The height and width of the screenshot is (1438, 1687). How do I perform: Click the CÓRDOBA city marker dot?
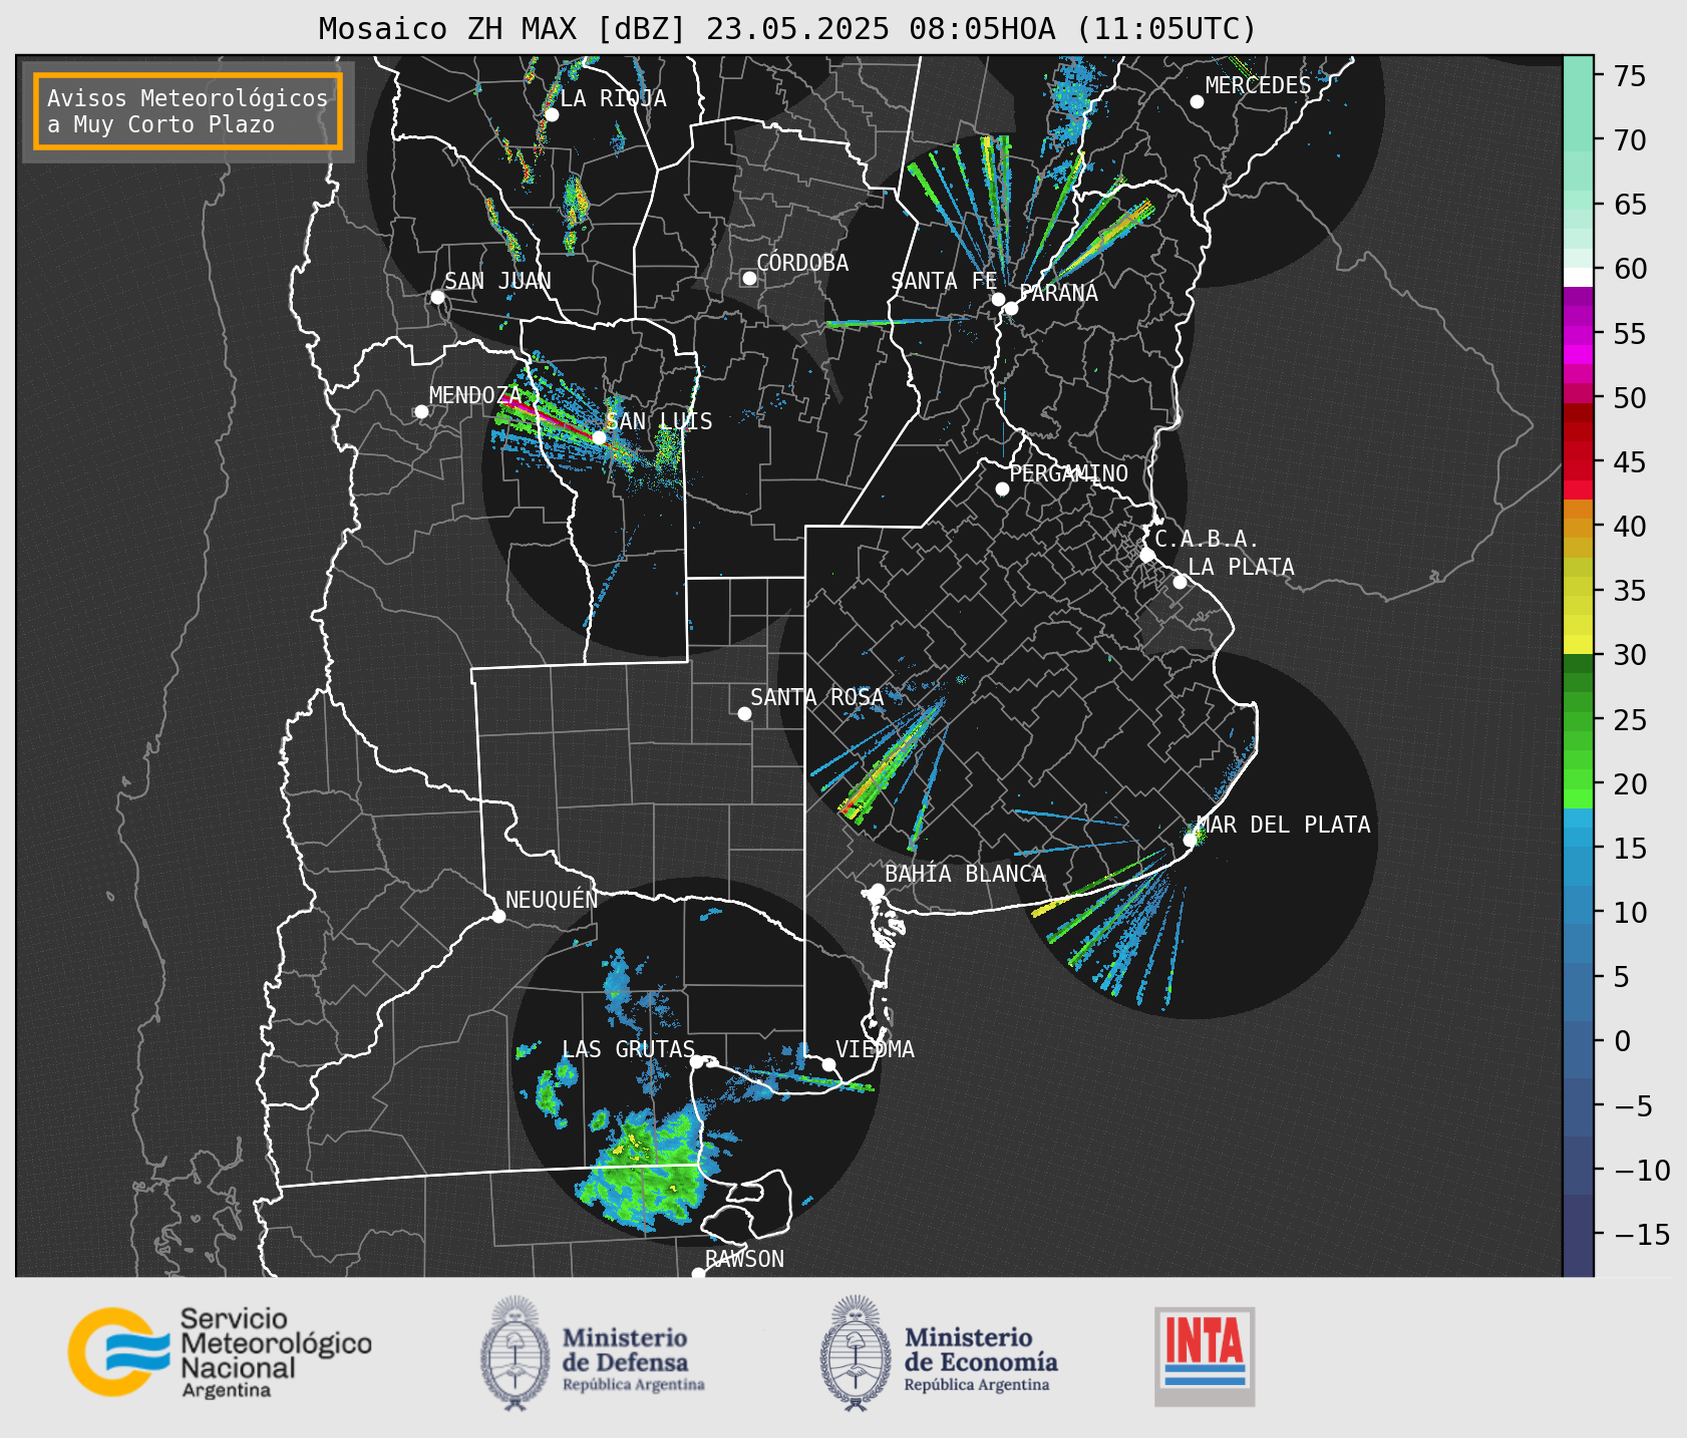[749, 278]
